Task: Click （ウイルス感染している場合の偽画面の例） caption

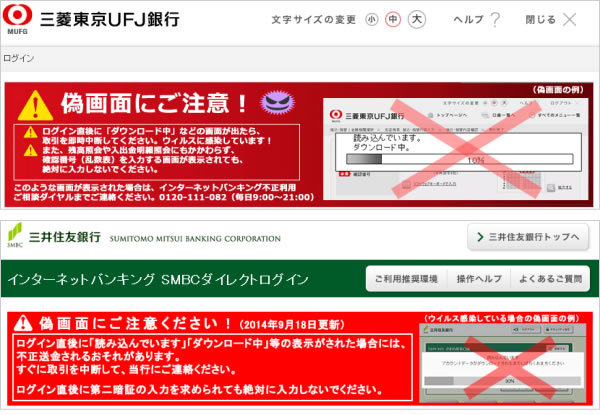Action: [x=502, y=319]
